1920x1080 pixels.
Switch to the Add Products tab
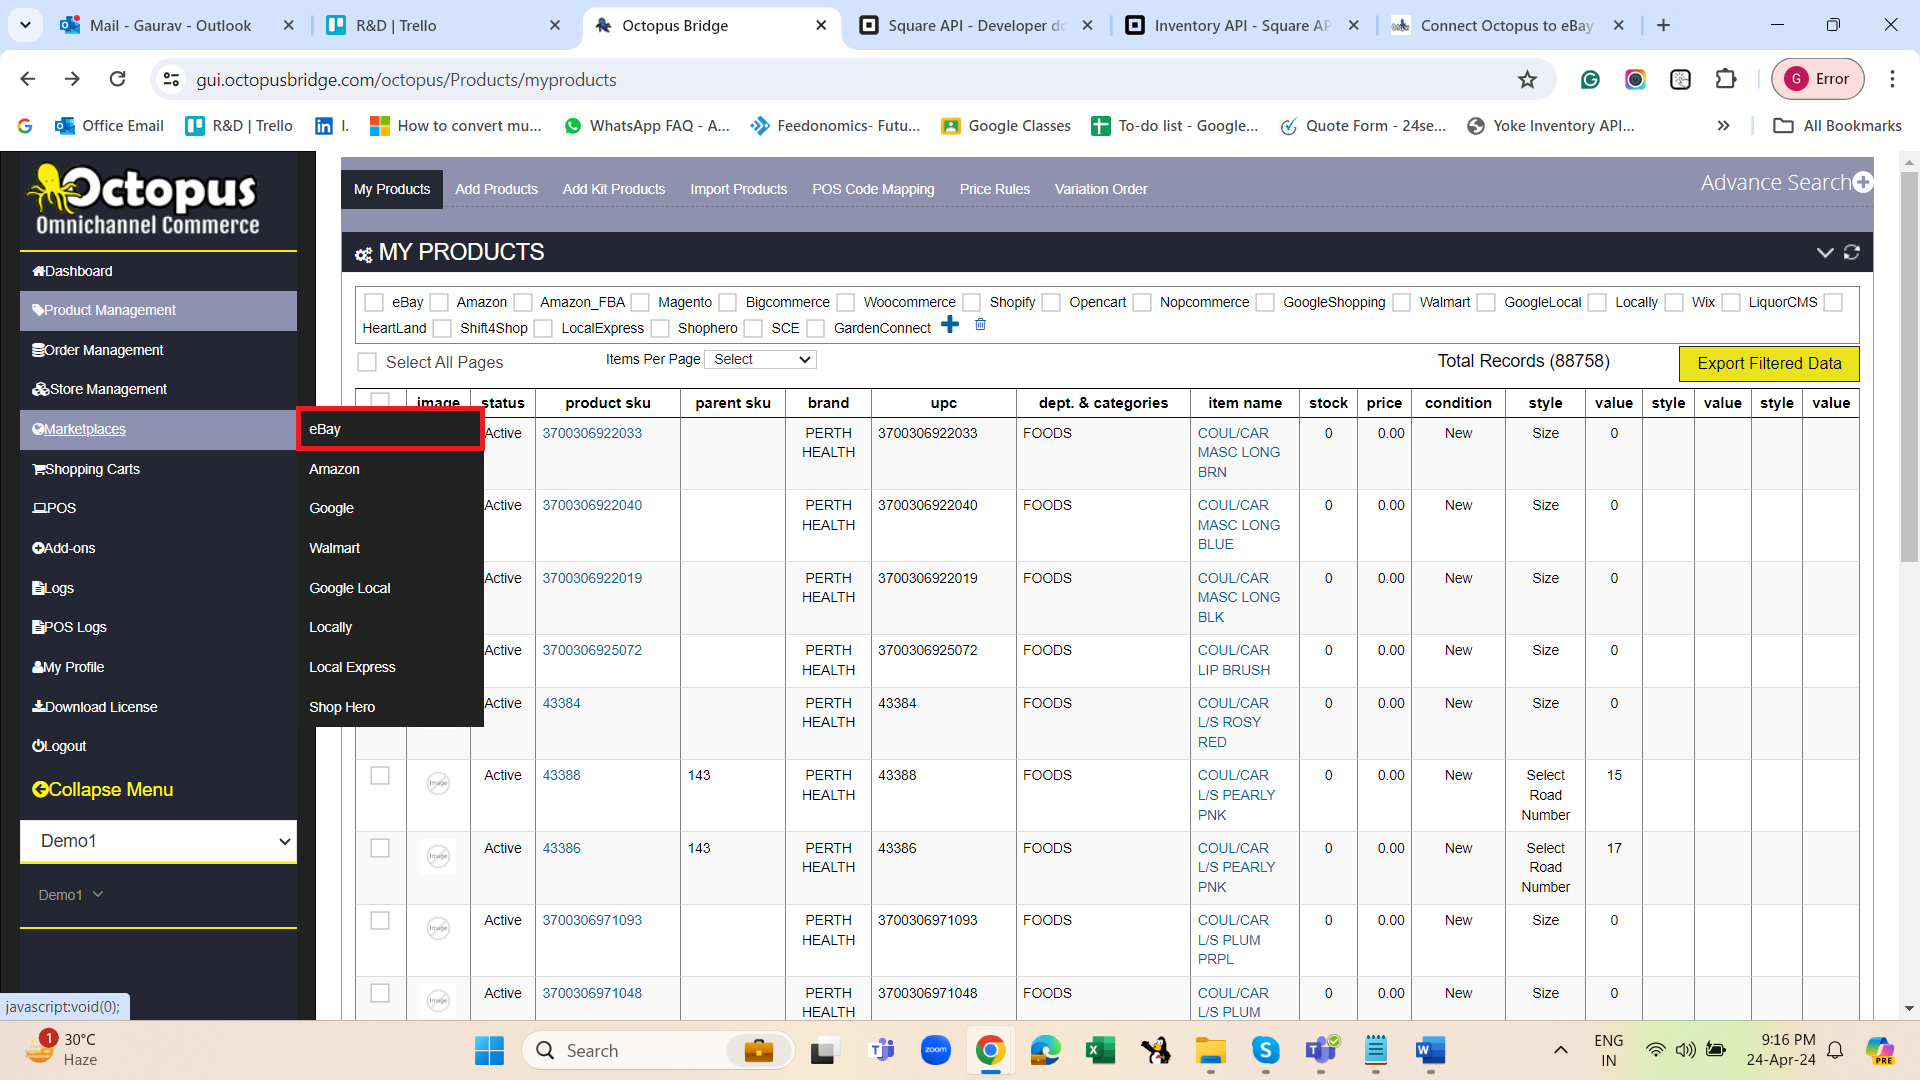click(x=496, y=189)
